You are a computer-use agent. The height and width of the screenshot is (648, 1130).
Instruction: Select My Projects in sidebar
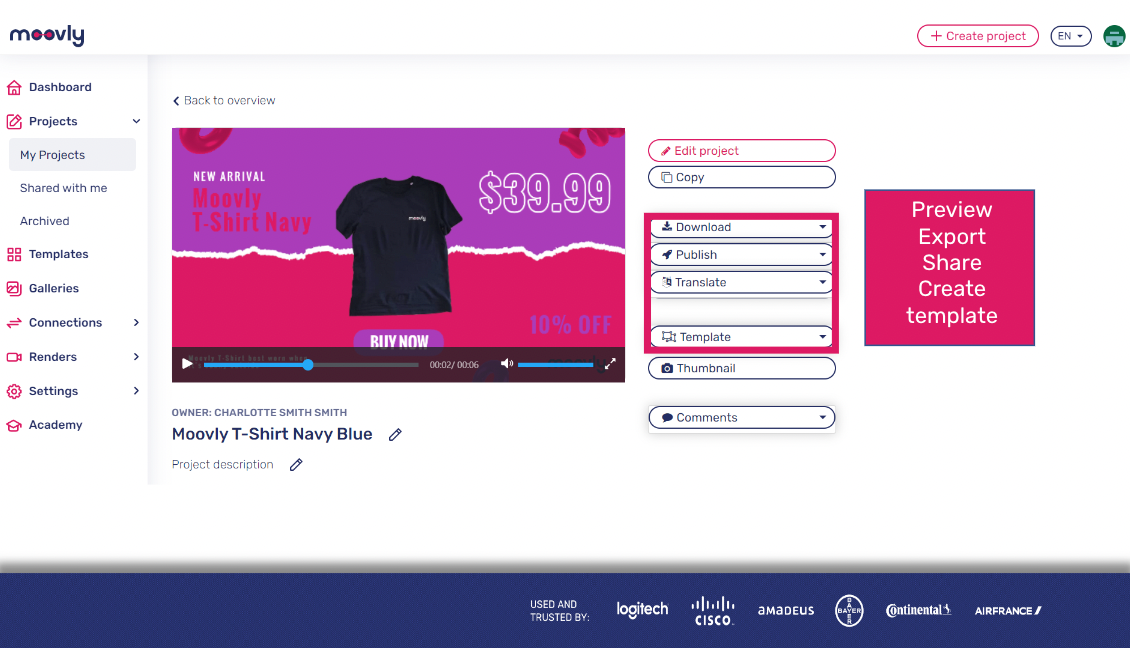click(x=72, y=155)
